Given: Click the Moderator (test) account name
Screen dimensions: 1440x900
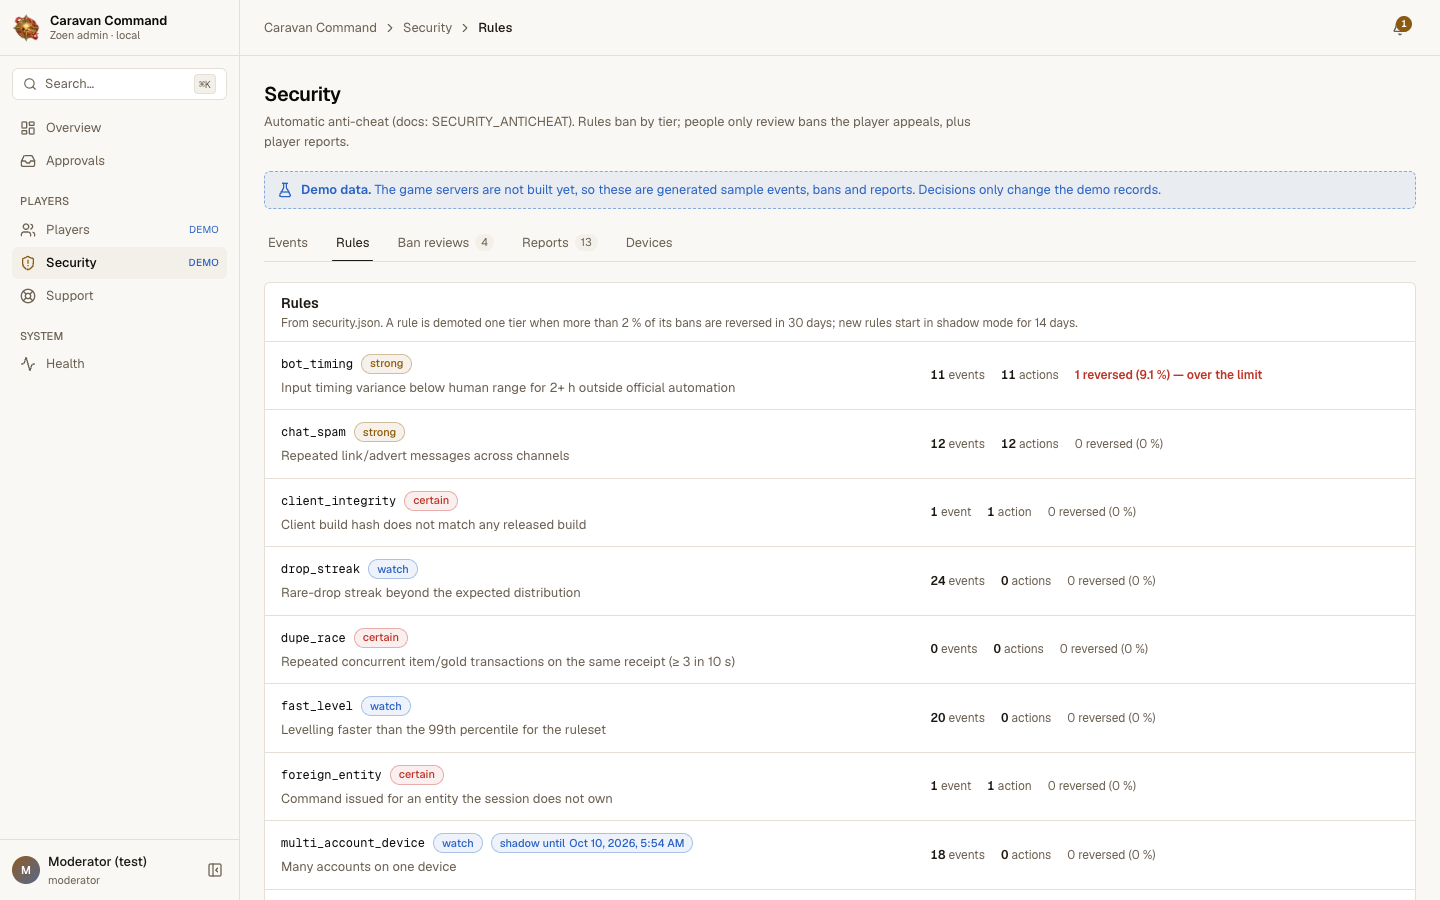Looking at the screenshot, I should click(x=97, y=862).
